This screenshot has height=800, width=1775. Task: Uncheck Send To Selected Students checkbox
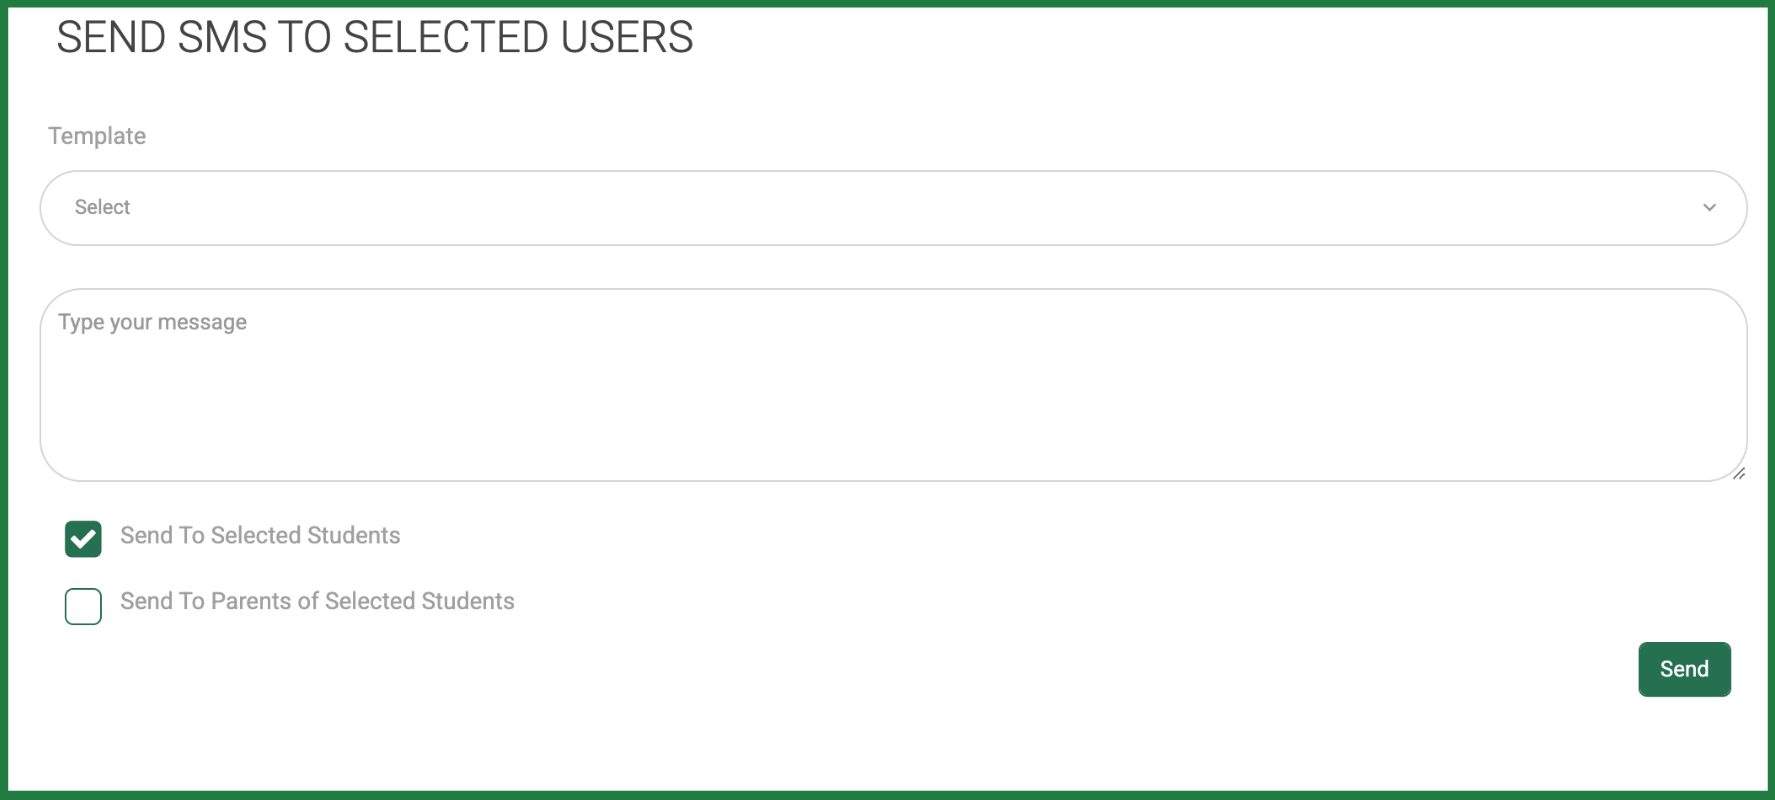point(83,539)
